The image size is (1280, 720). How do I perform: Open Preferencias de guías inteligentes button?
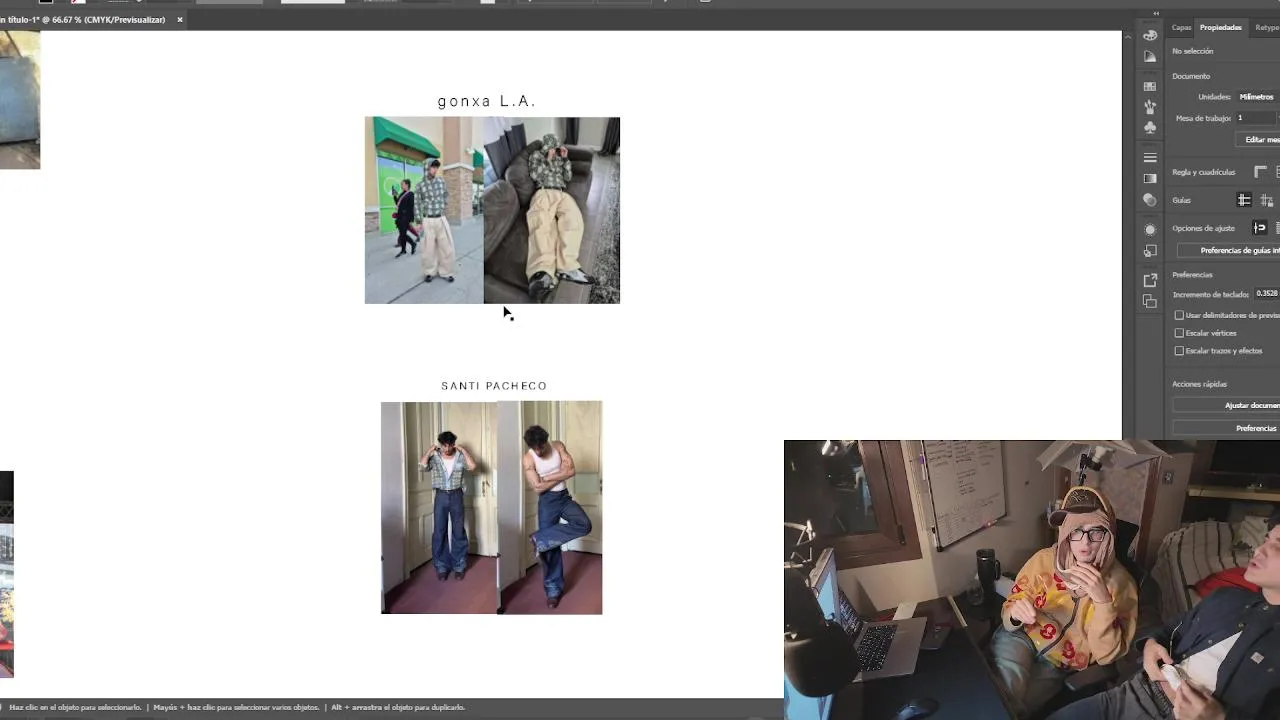tap(1228, 250)
